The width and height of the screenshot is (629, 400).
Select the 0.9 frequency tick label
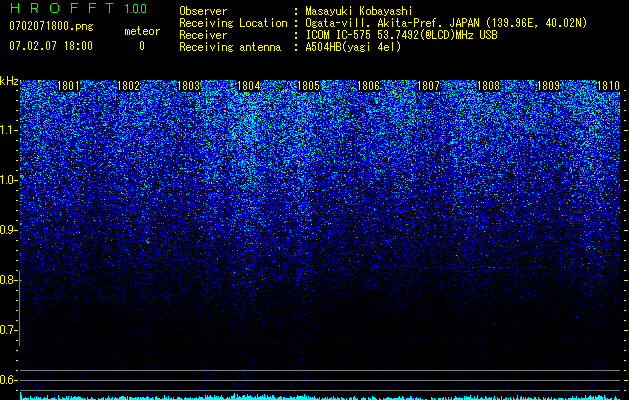(x=8, y=230)
